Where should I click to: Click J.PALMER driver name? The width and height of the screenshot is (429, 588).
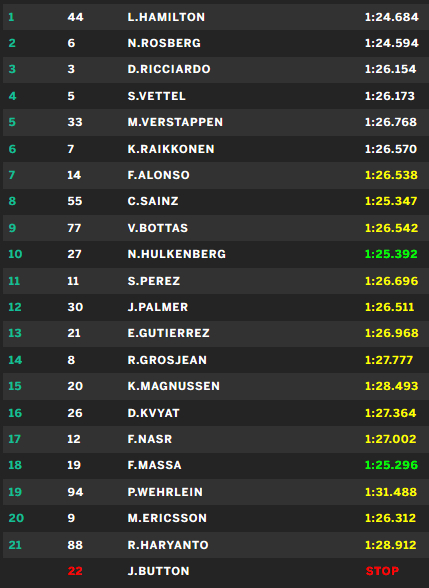158,307
